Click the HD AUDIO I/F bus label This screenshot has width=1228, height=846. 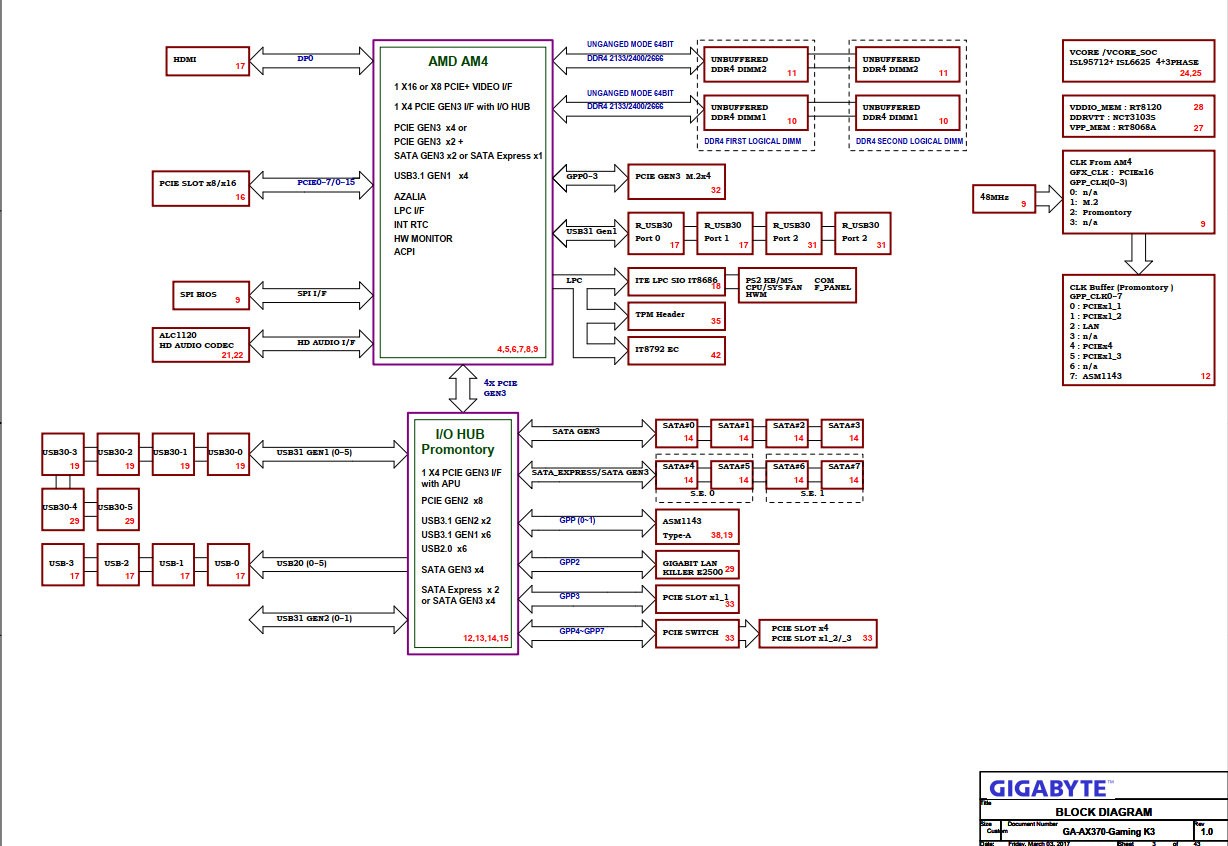point(326,343)
